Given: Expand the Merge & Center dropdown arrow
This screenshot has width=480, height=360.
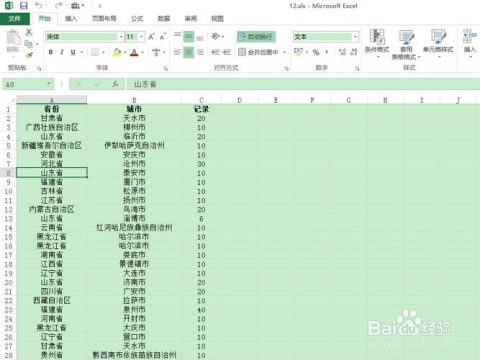Looking at the screenshot, I should (284, 52).
